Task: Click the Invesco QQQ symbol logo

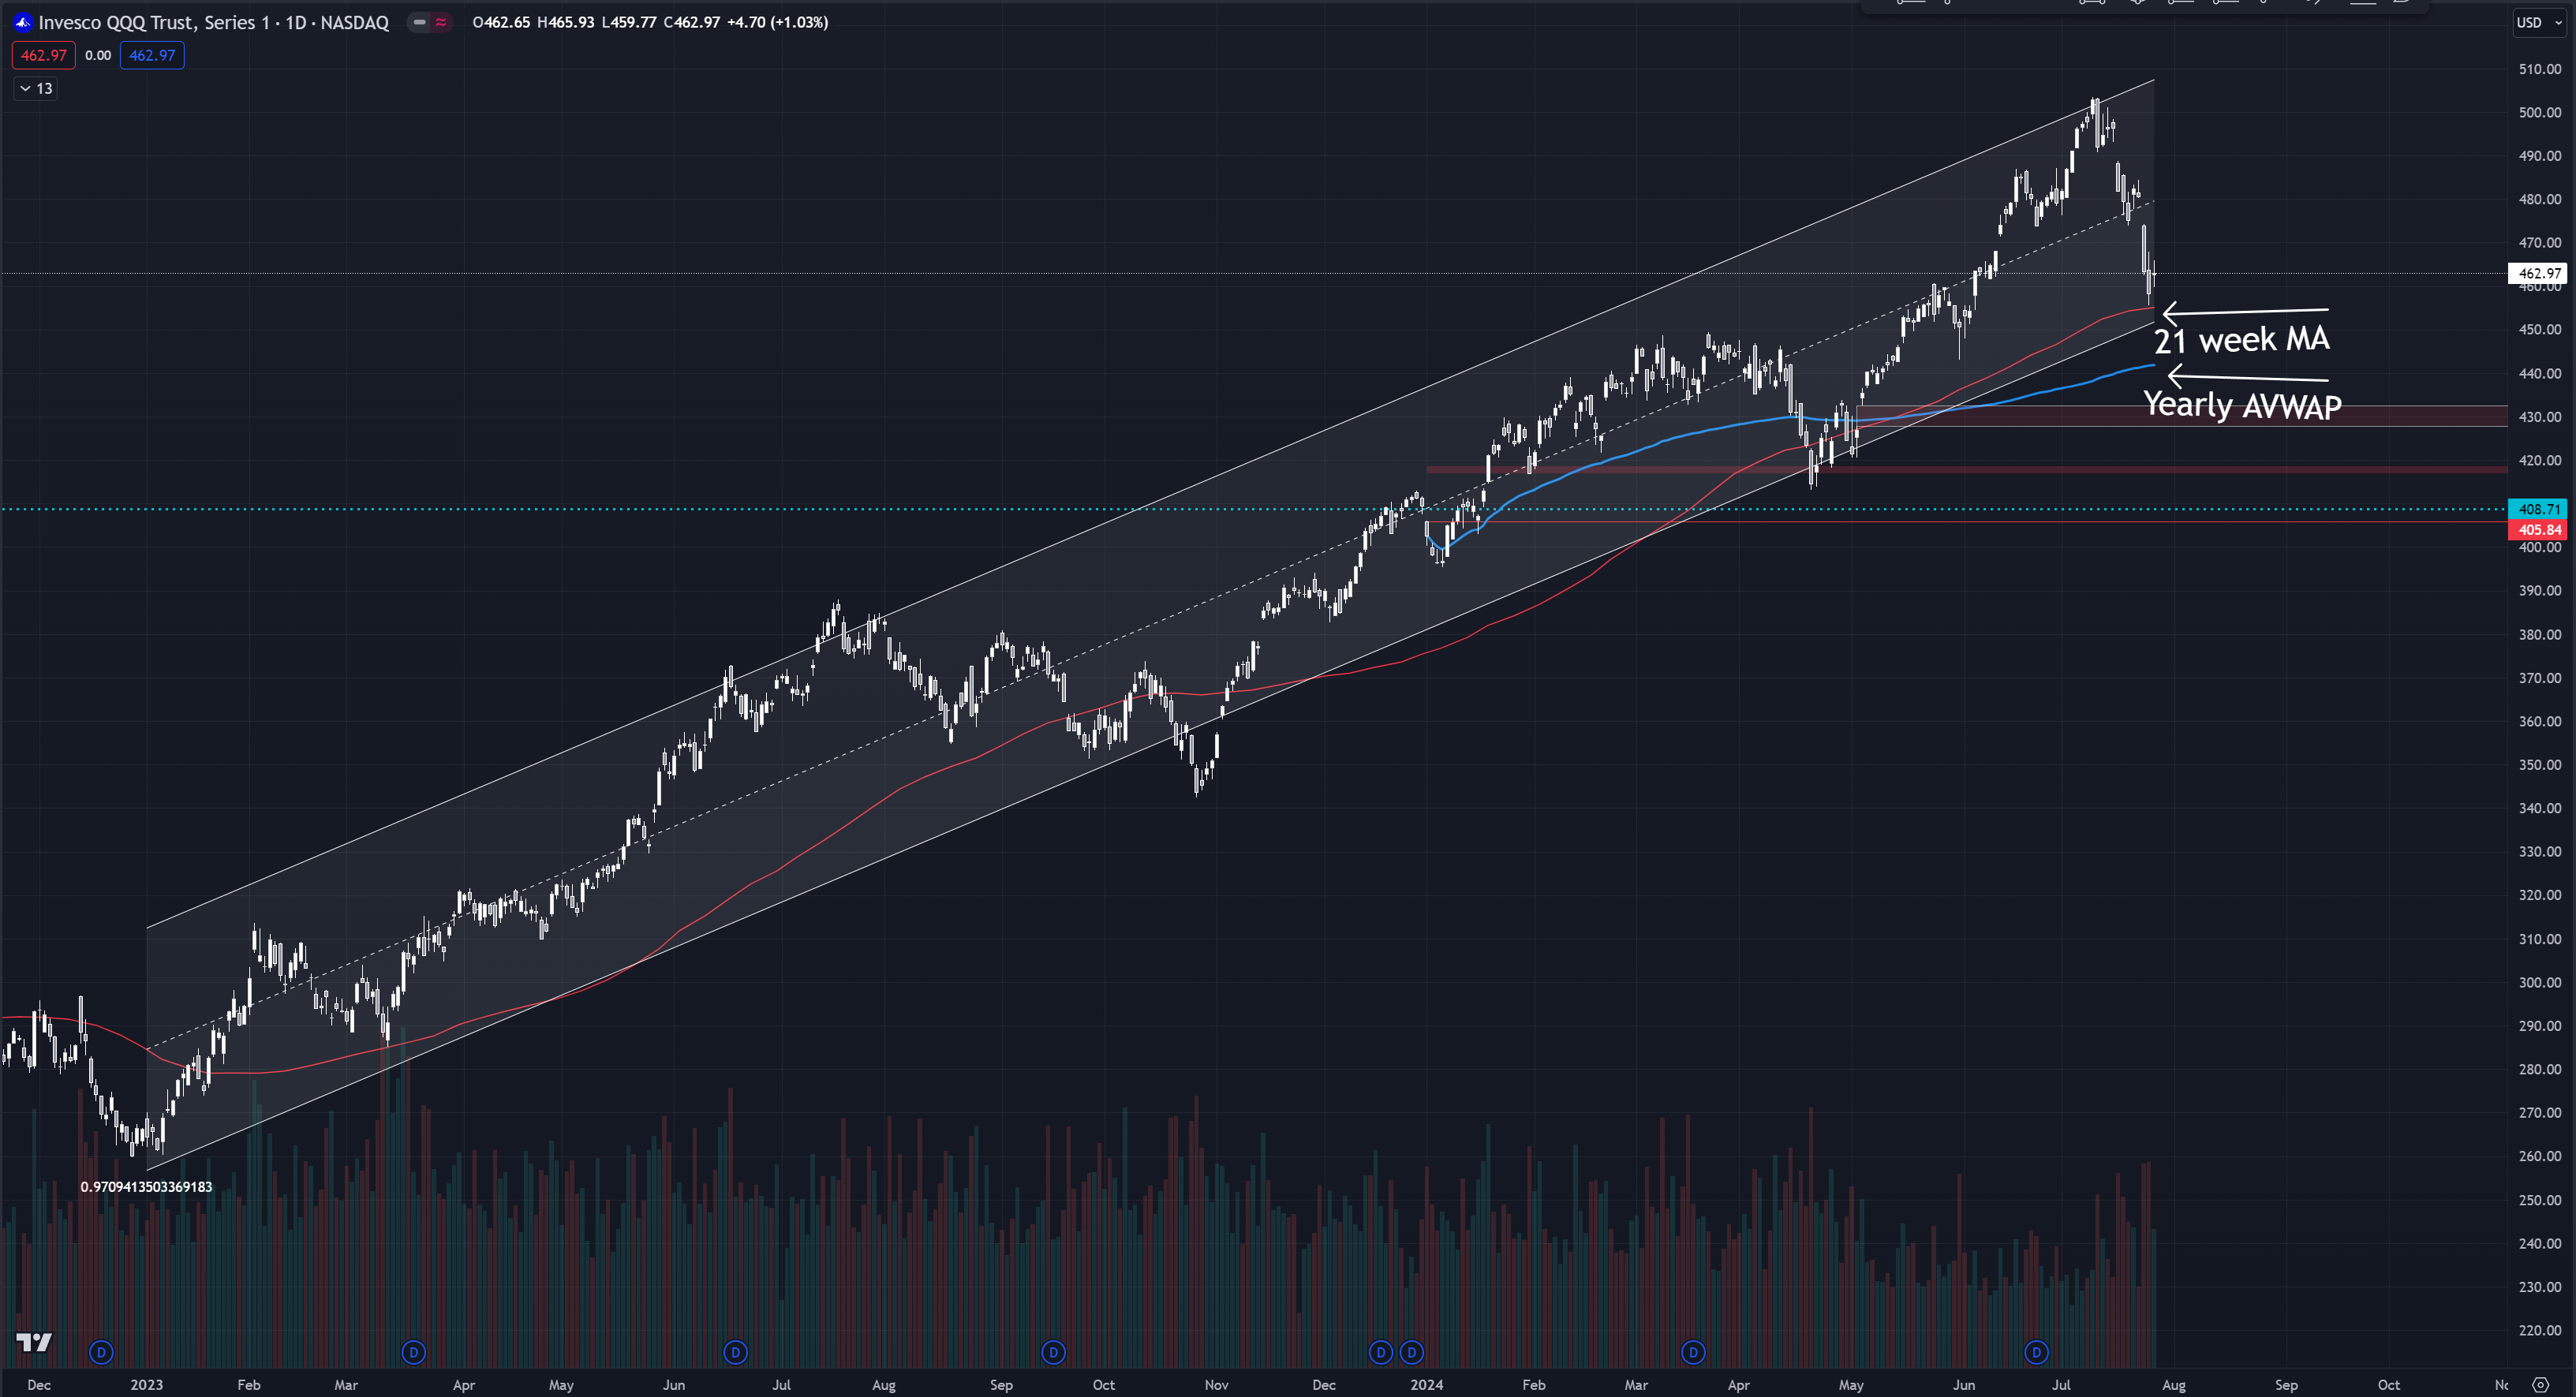Action: [22, 22]
